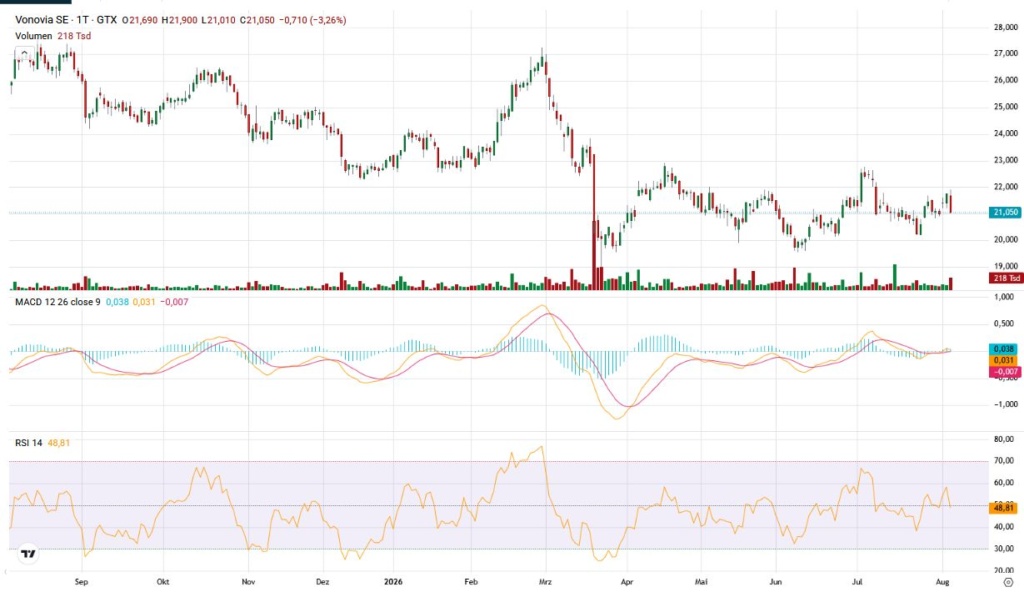
Task: Click the 26,000 price axis label
Action: point(1006,80)
